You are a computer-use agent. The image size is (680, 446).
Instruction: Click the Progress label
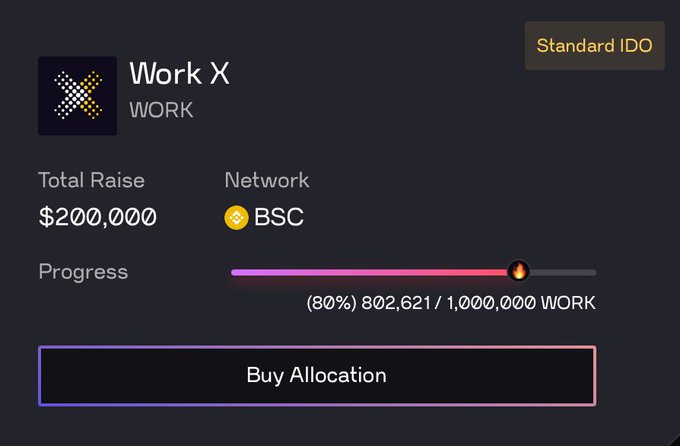pos(83,272)
